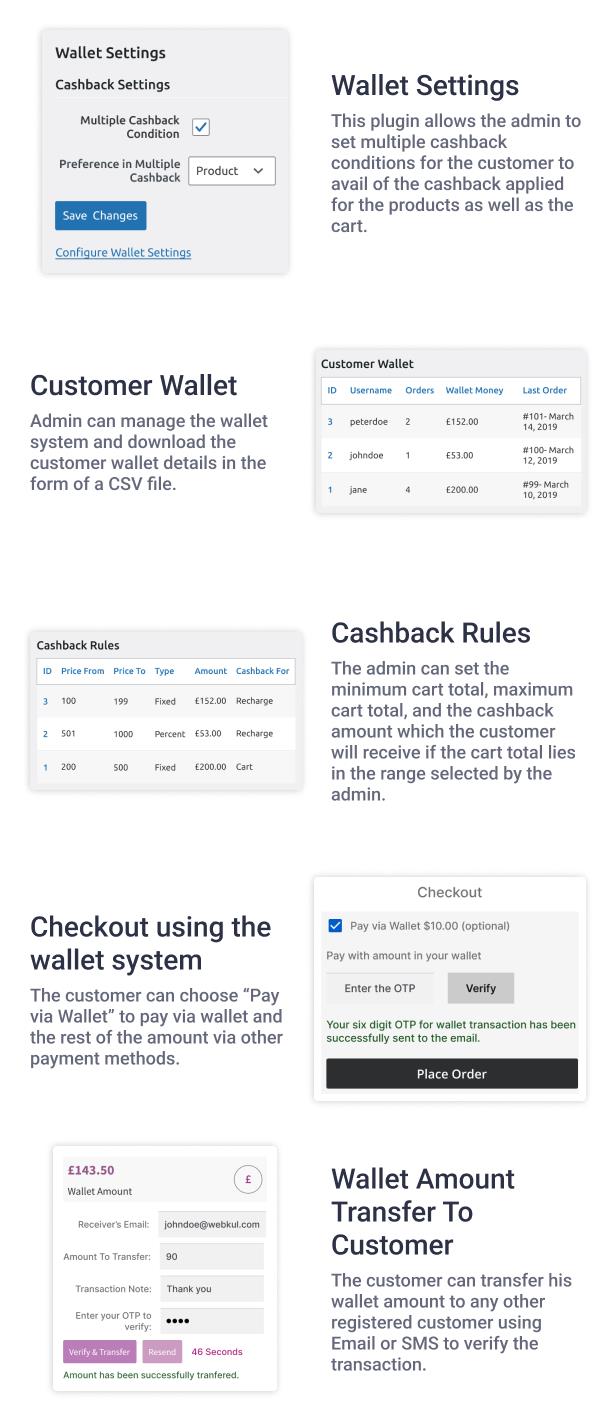
Task: Click the Save Changes button
Action: pos(101,216)
